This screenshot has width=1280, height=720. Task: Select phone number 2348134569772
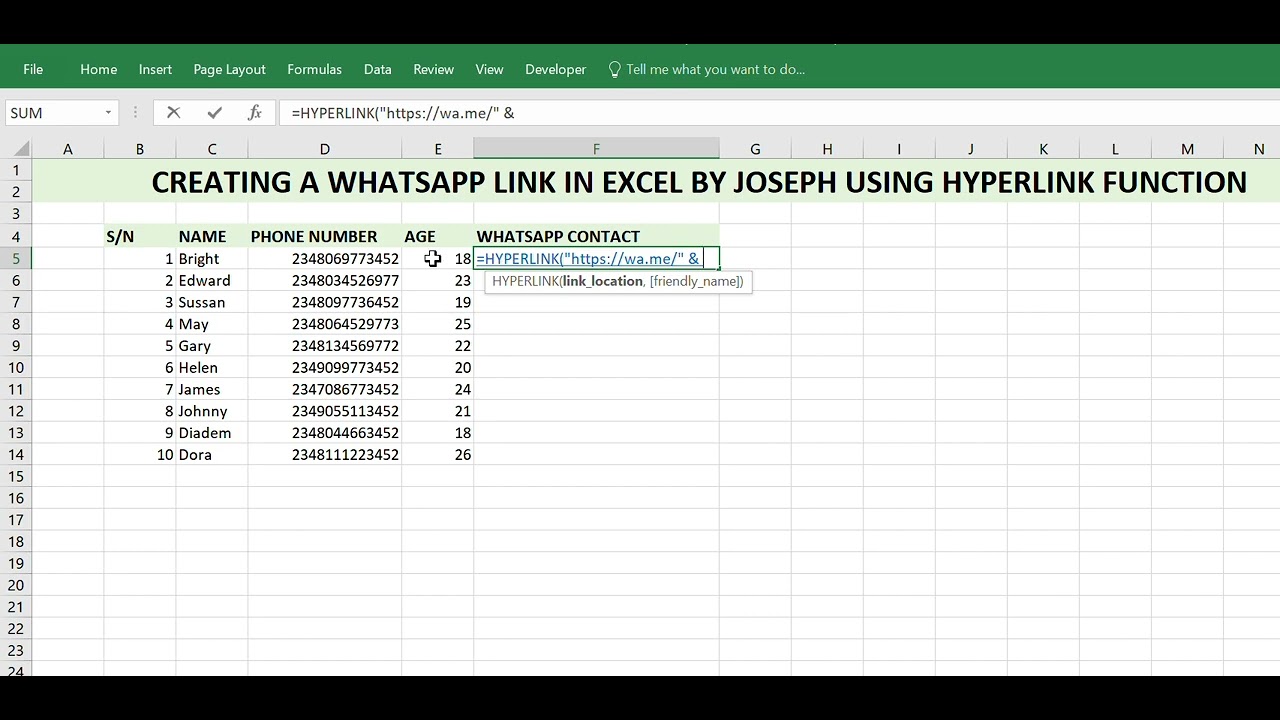point(324,346)
